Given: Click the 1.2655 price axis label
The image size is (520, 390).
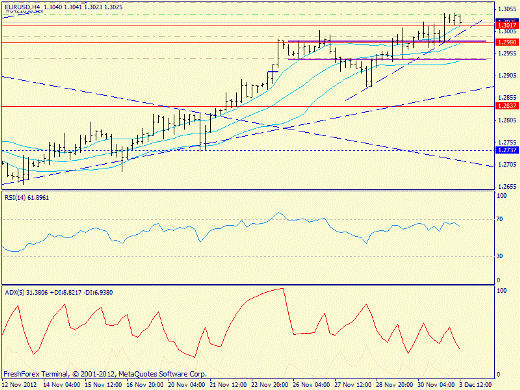Looking at the screenshot, I should [x=507, y=187].
